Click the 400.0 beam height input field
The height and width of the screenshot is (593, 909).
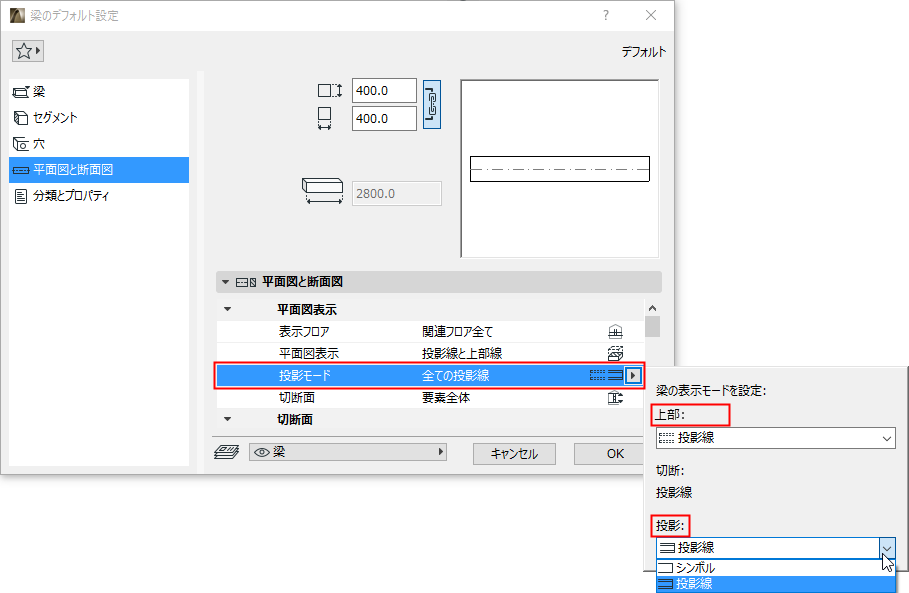click(384, 89)
